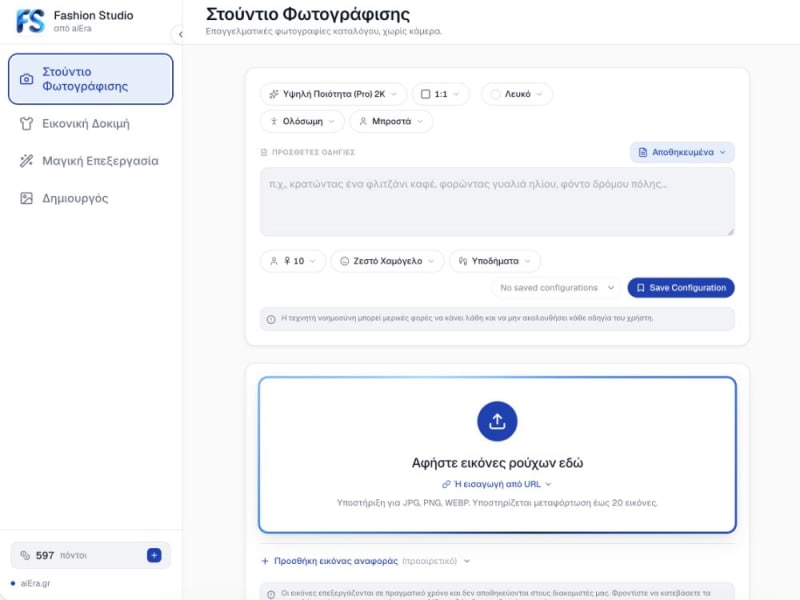Click the camera icon beside Στούντιο Φωτογράφισης
The image size is (800, 600).
[27, 79]
